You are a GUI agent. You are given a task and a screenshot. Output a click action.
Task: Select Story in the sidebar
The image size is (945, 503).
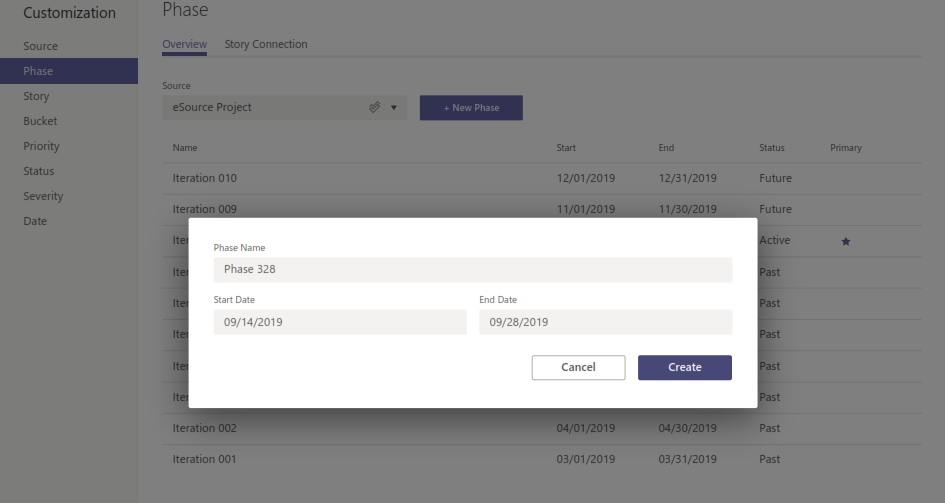point(37,96)
